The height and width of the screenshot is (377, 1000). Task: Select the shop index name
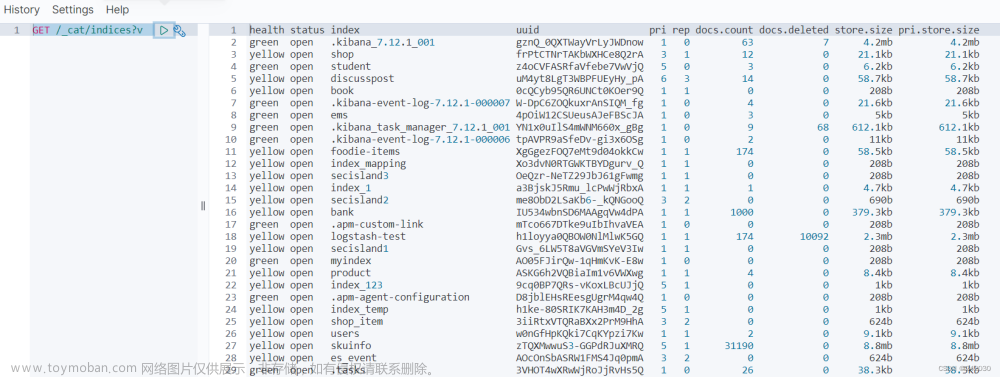coord(342,54)
